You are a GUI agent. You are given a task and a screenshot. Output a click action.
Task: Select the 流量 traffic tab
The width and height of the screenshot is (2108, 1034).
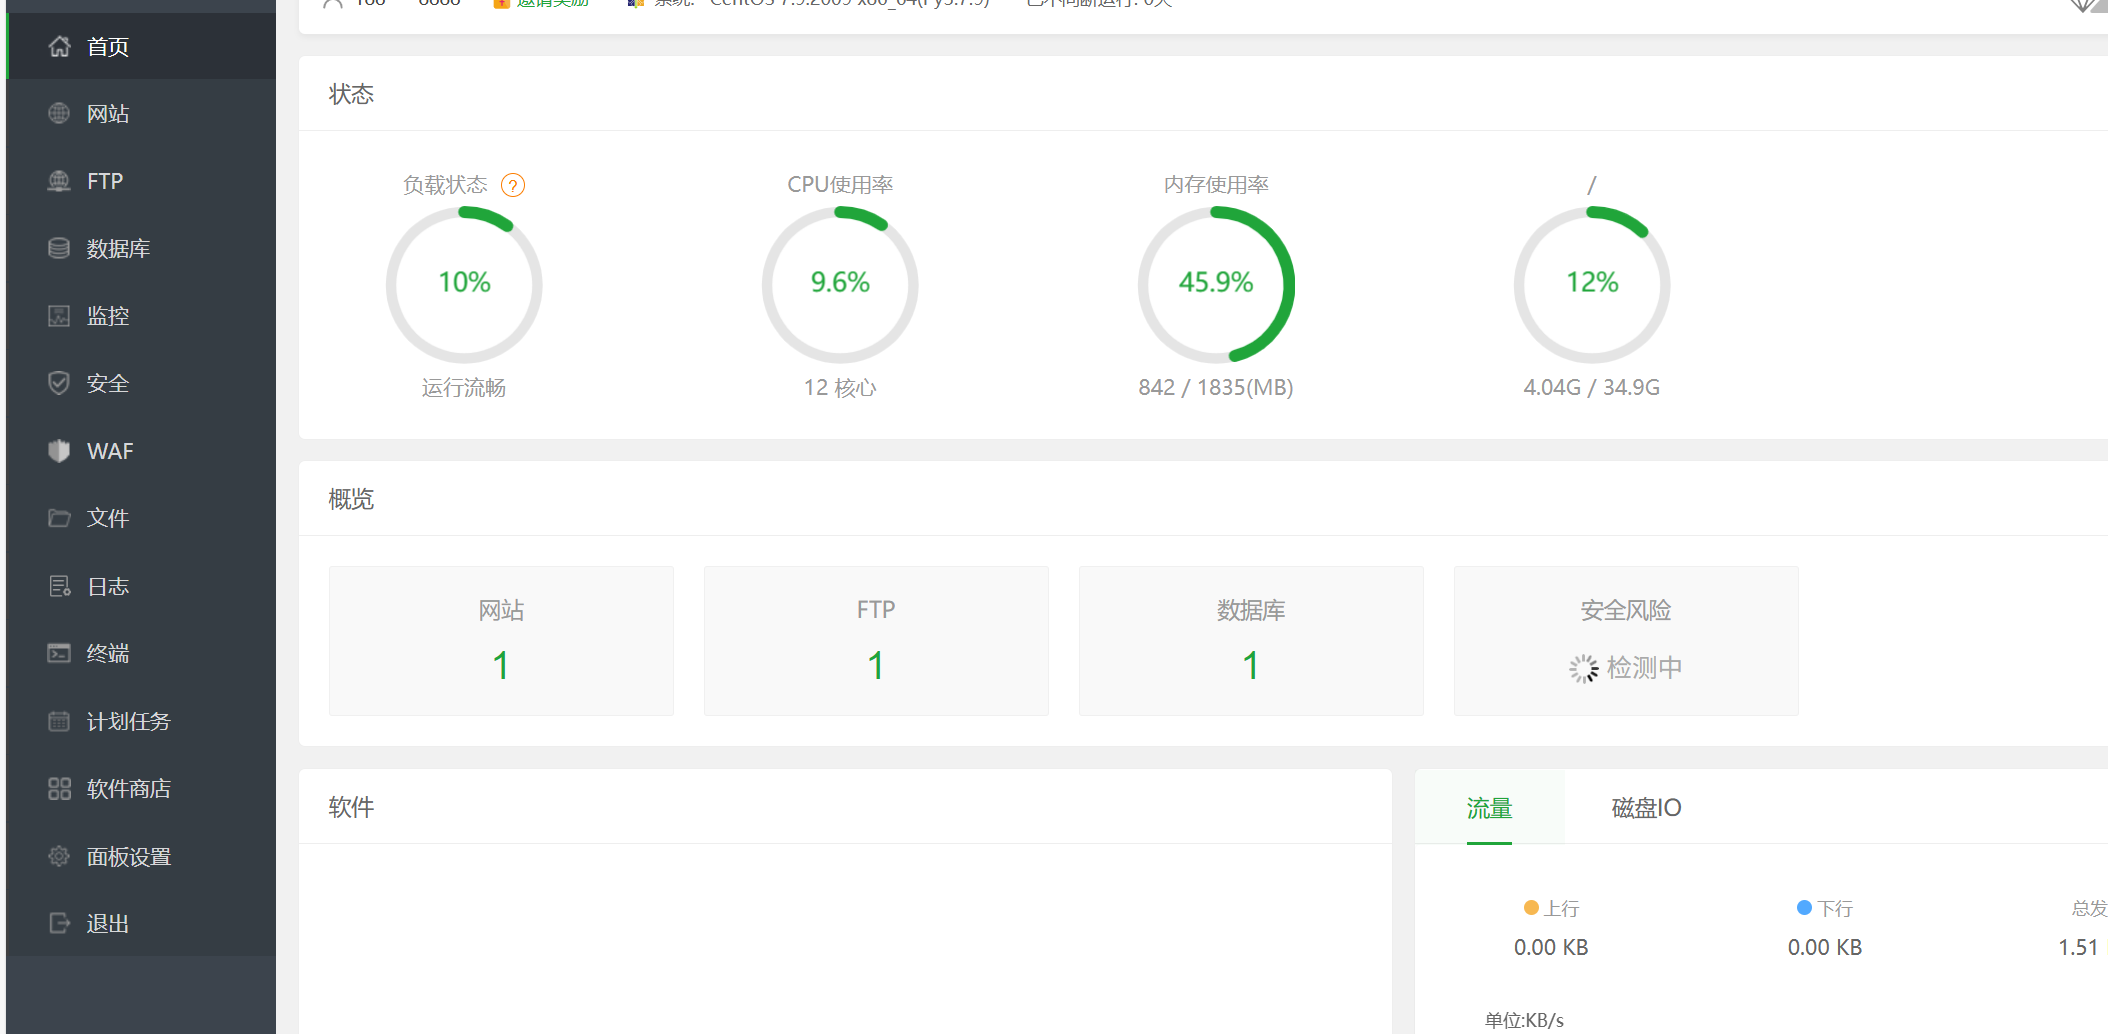pyautogui.click(x=1489, y=808)
